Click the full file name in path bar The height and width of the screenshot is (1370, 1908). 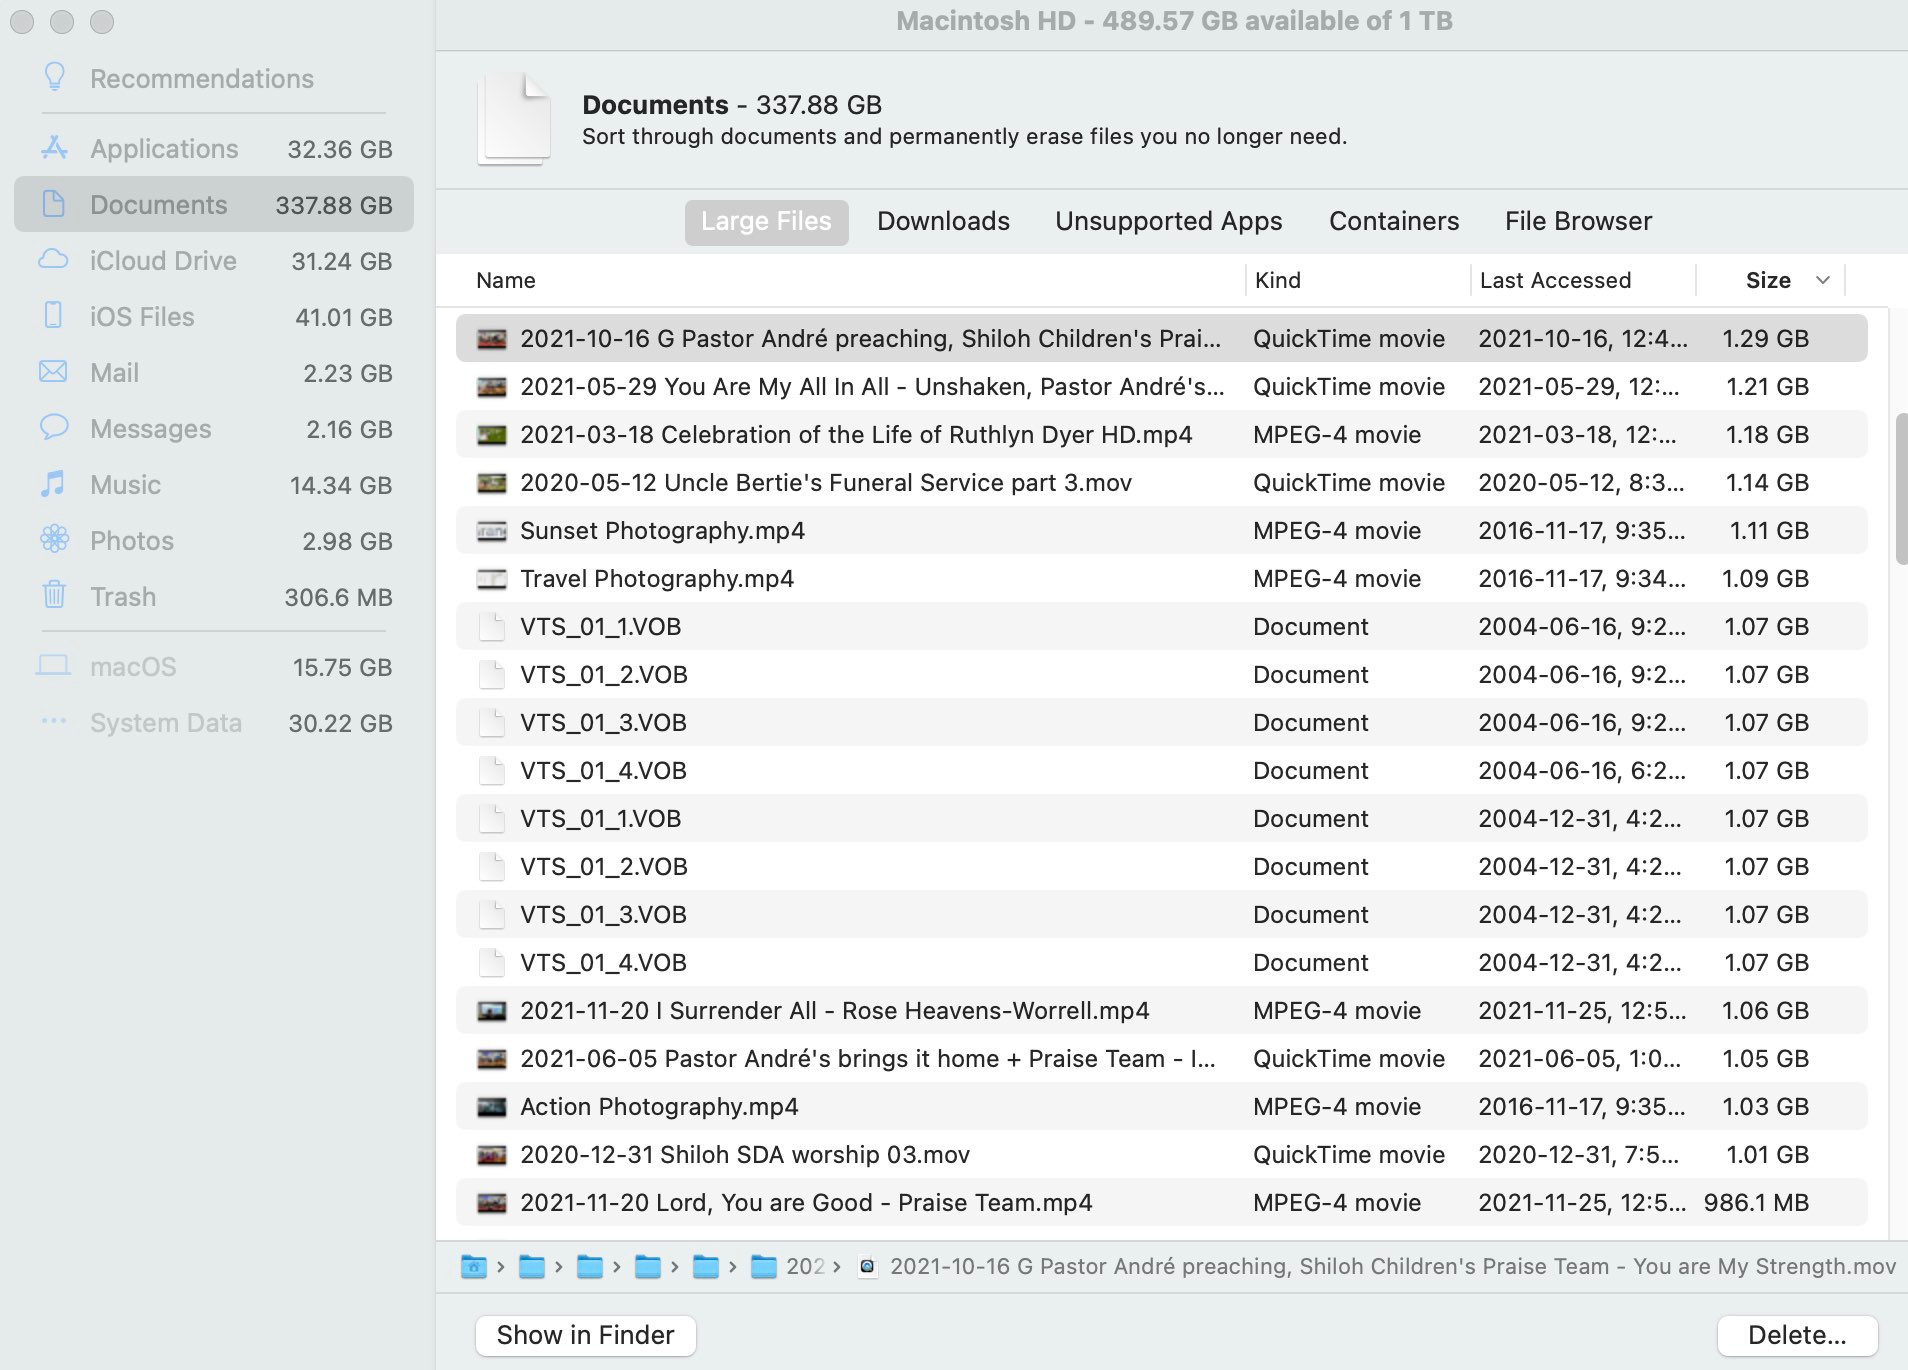[x=1393, y=1266]
